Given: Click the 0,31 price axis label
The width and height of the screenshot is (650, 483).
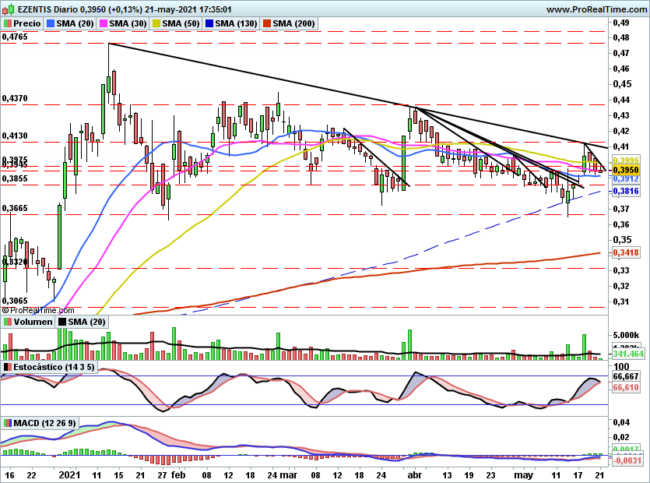Looking at the screenshot, I should [621, 301].
